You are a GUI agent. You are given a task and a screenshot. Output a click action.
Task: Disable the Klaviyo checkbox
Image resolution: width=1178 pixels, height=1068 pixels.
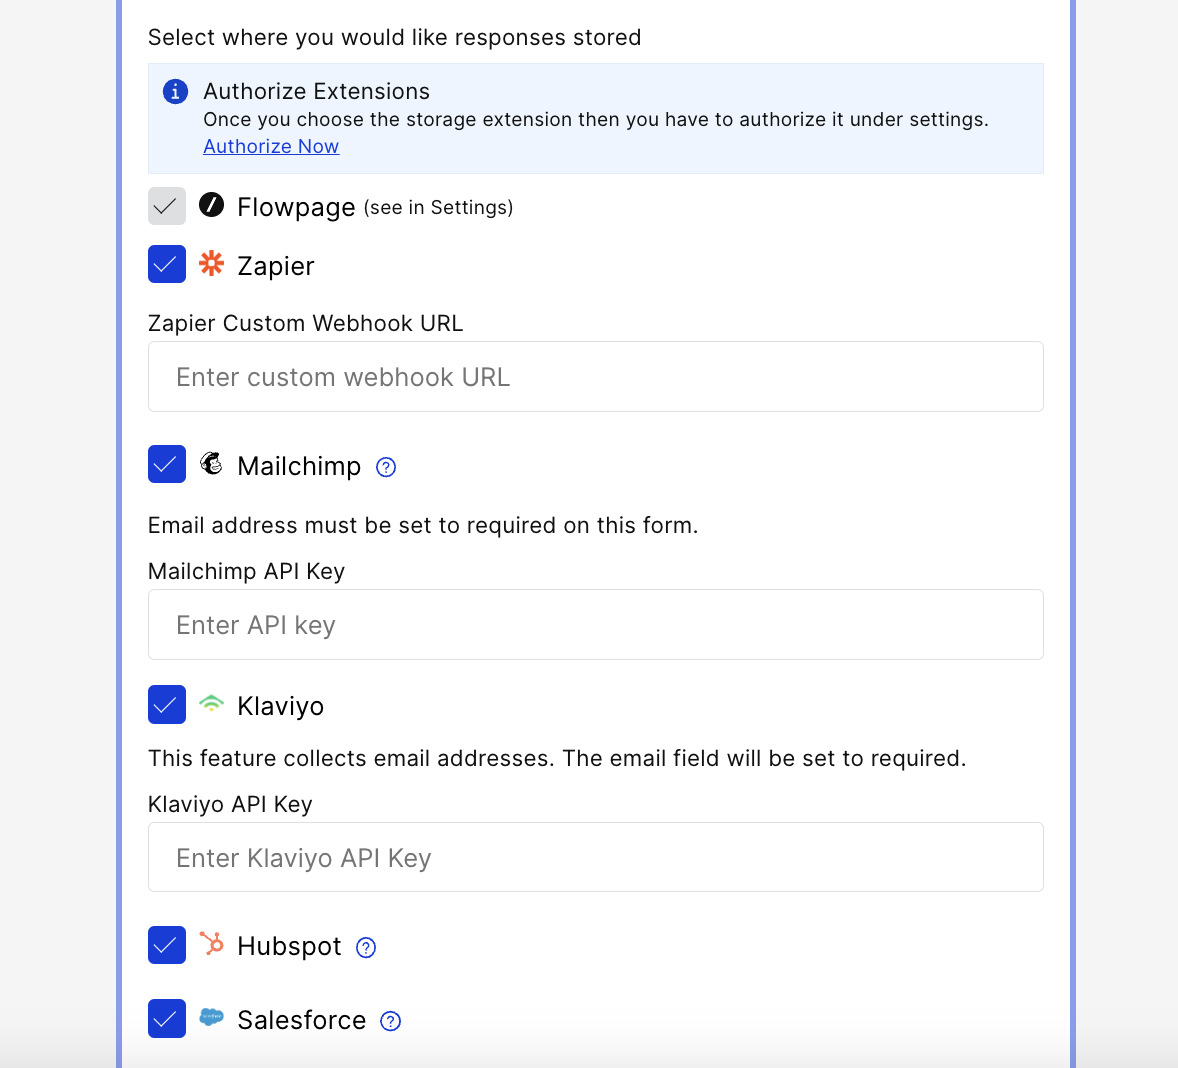click(x=167, y=704)
